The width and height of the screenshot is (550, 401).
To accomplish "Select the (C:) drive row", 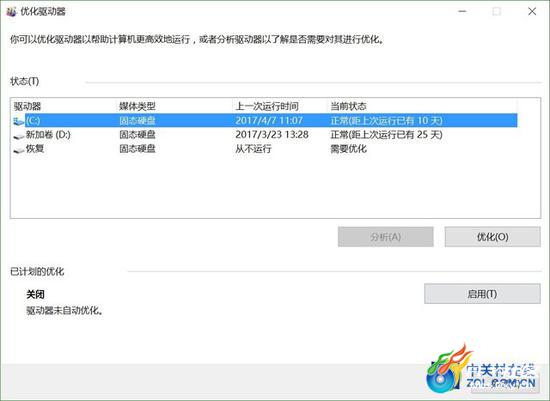I will [x=265, y=121].
